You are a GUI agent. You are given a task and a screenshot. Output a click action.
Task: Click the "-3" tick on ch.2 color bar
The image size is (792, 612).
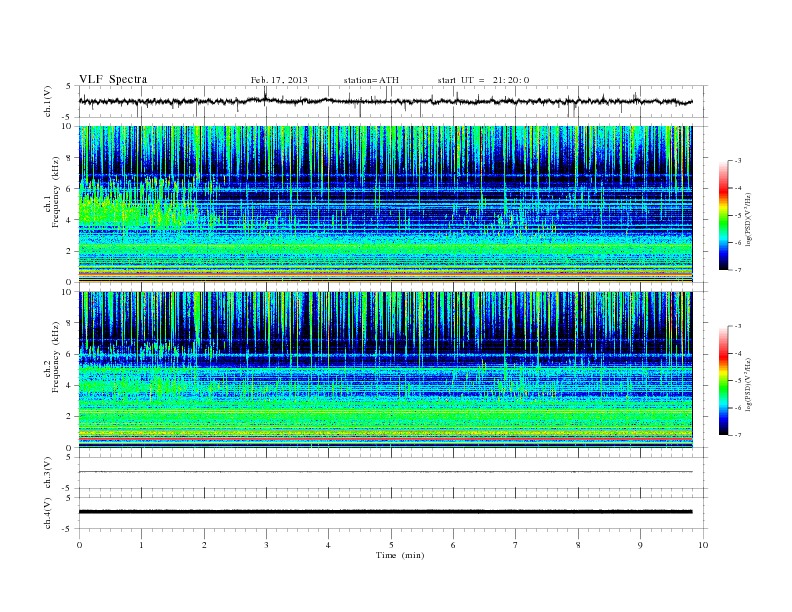[x=738, y=326]
